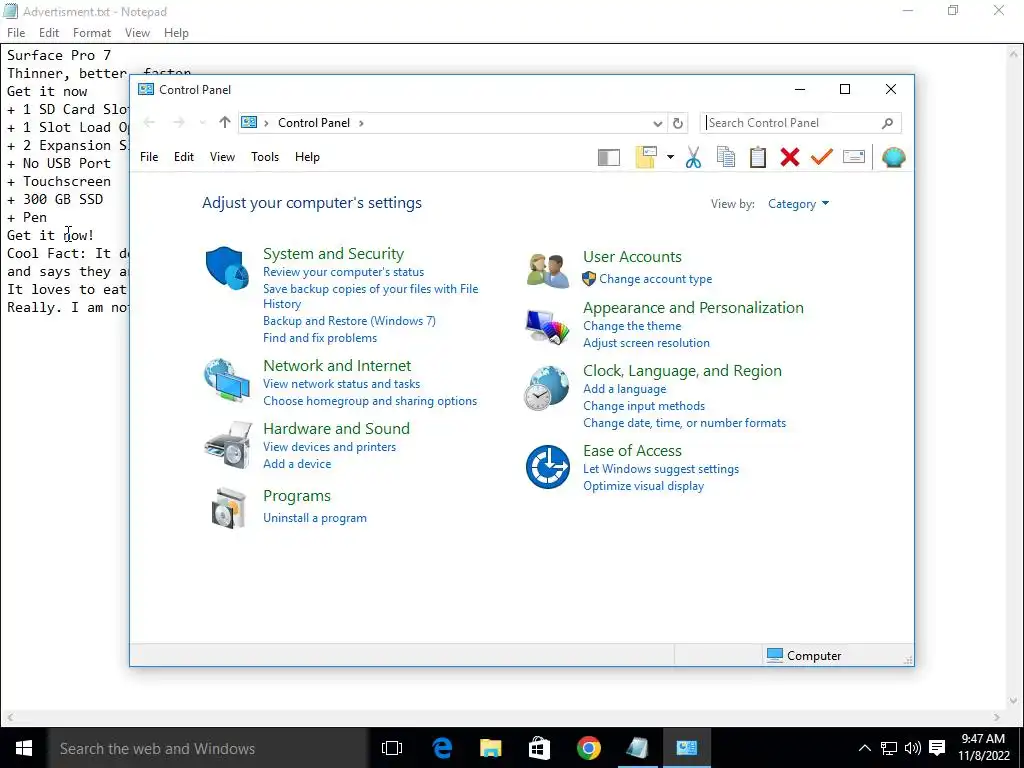Open the Hardware and Sound printer icon
This screenshot has height=768, width=1024.
pos(228,445)
